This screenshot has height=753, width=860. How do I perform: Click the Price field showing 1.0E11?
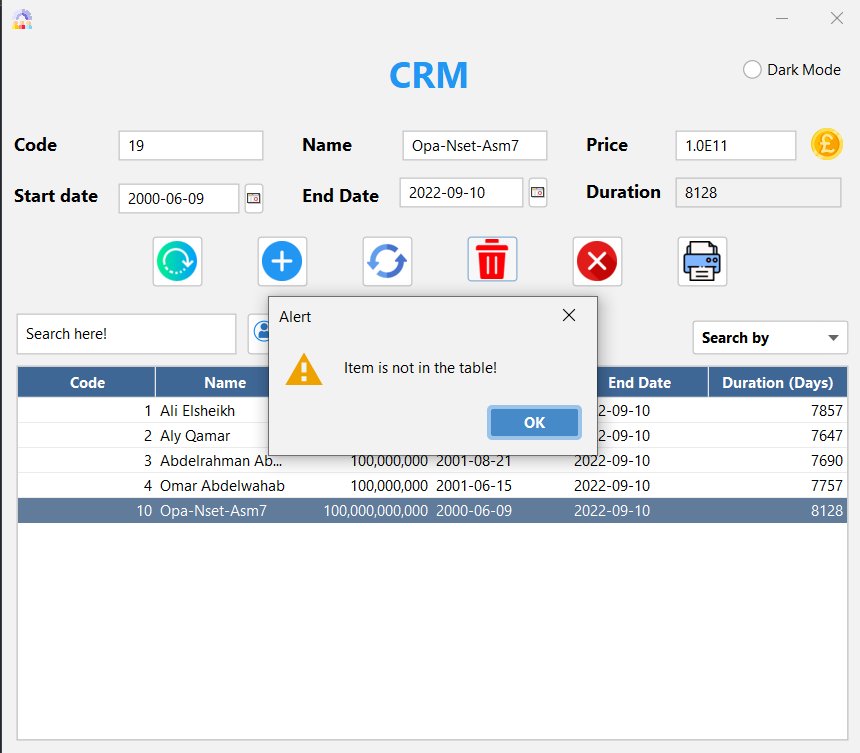coord(735,145)
